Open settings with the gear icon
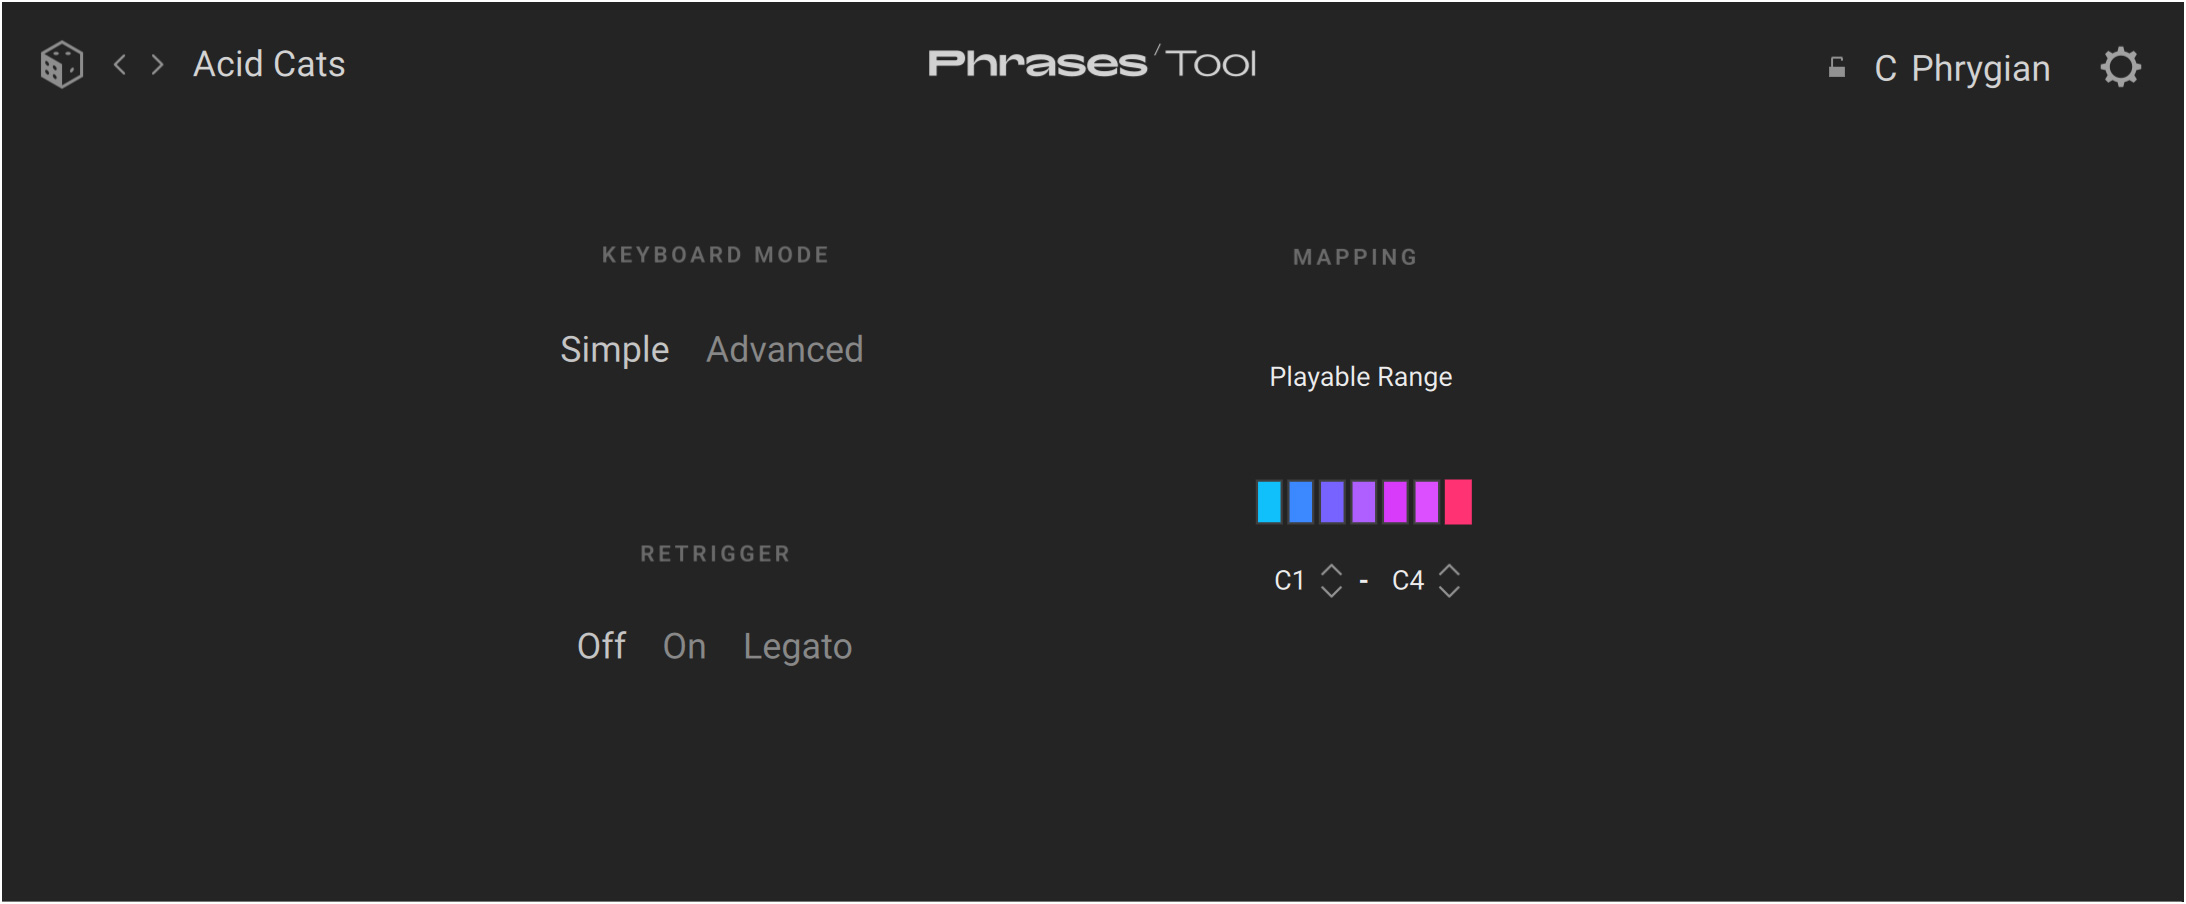 (2120, 68)
